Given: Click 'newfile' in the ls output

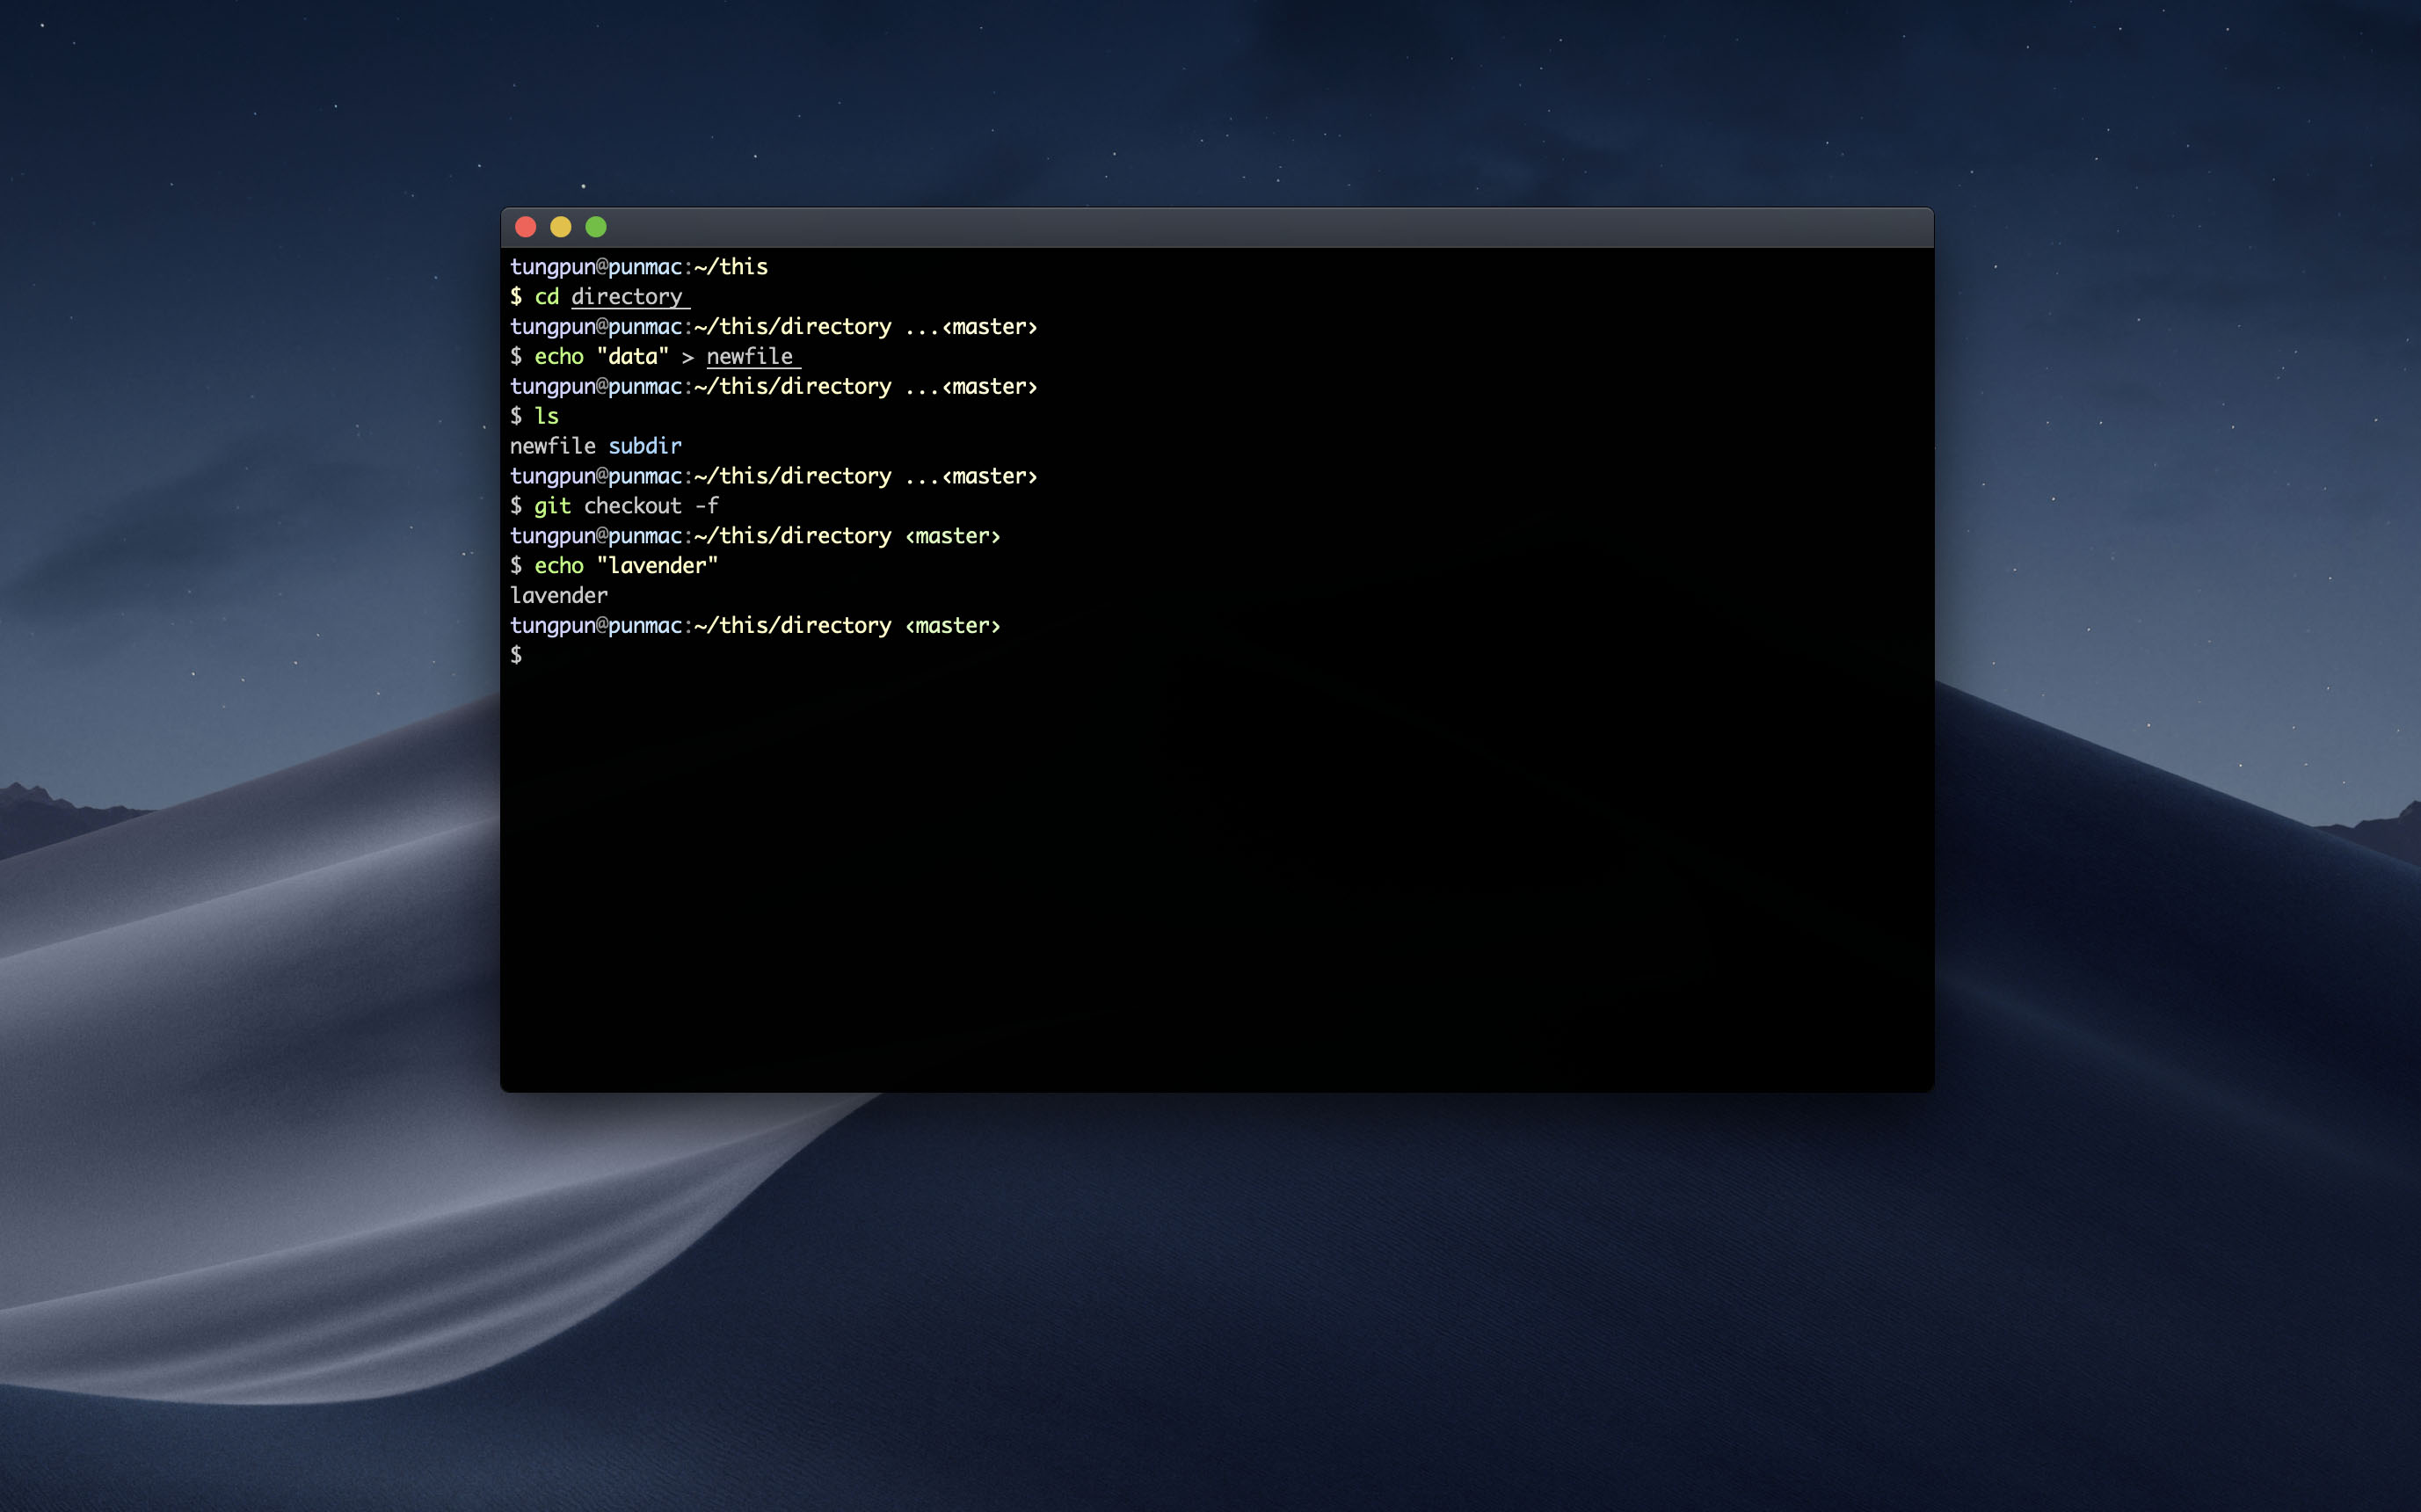Looking at the screenshot, I should [x=552, y=446].
